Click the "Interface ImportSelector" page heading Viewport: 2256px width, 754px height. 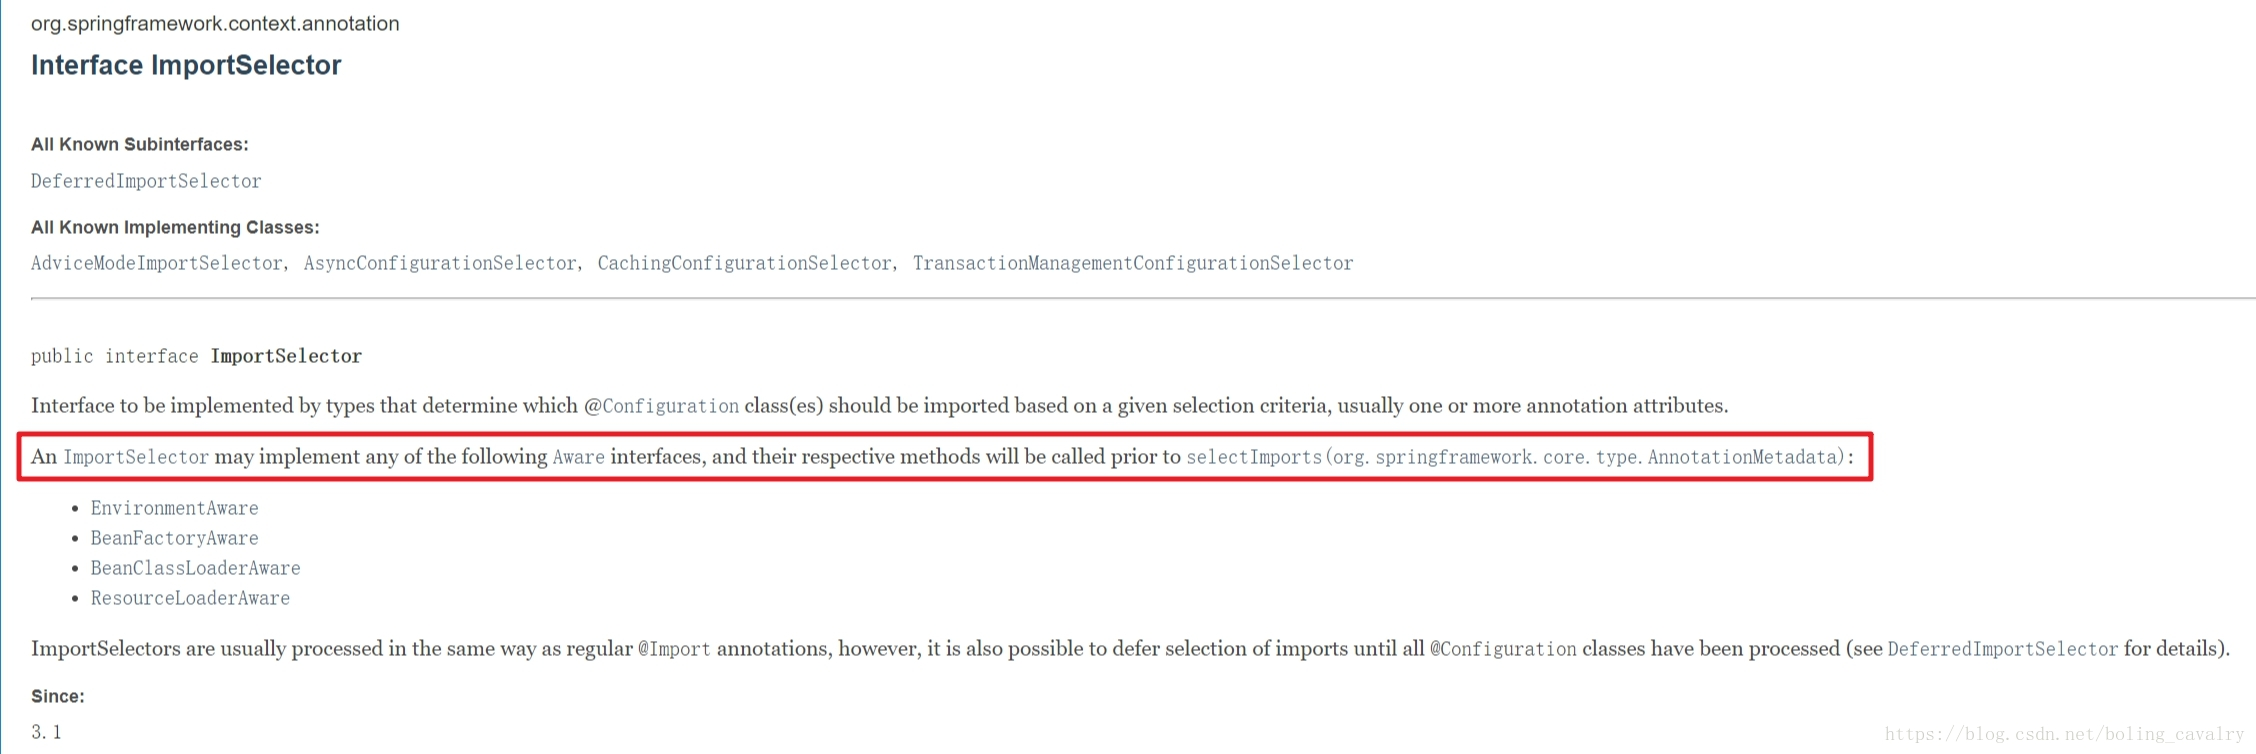(x=186, y=65)
